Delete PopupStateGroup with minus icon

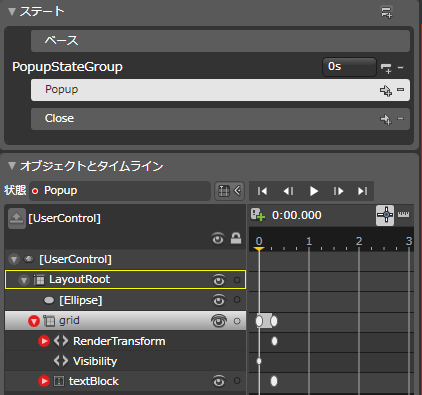(401, 68)
